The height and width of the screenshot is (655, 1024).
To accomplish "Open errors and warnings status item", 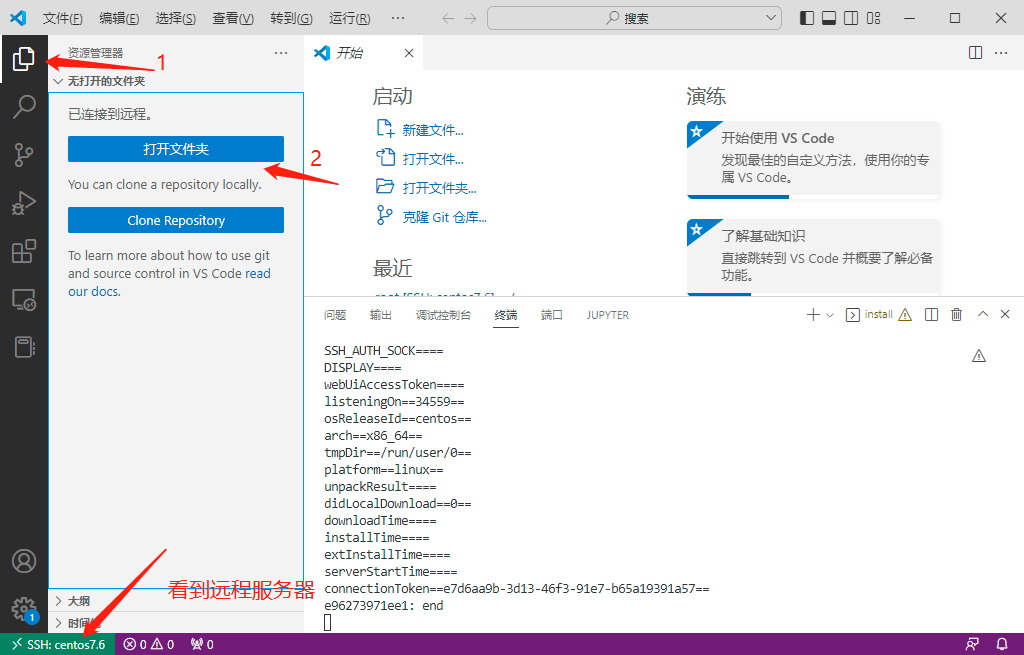I will (150, 645).
